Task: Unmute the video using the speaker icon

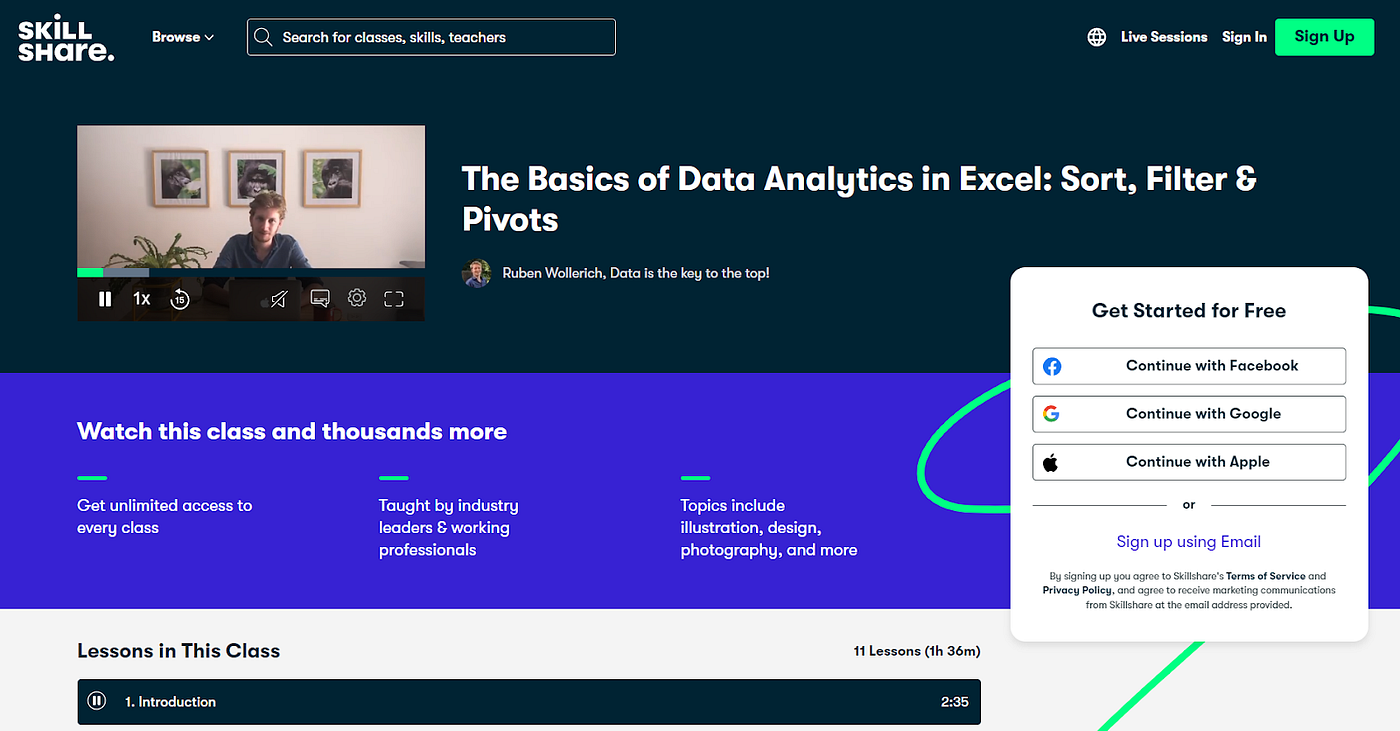Action: point(279,299)
